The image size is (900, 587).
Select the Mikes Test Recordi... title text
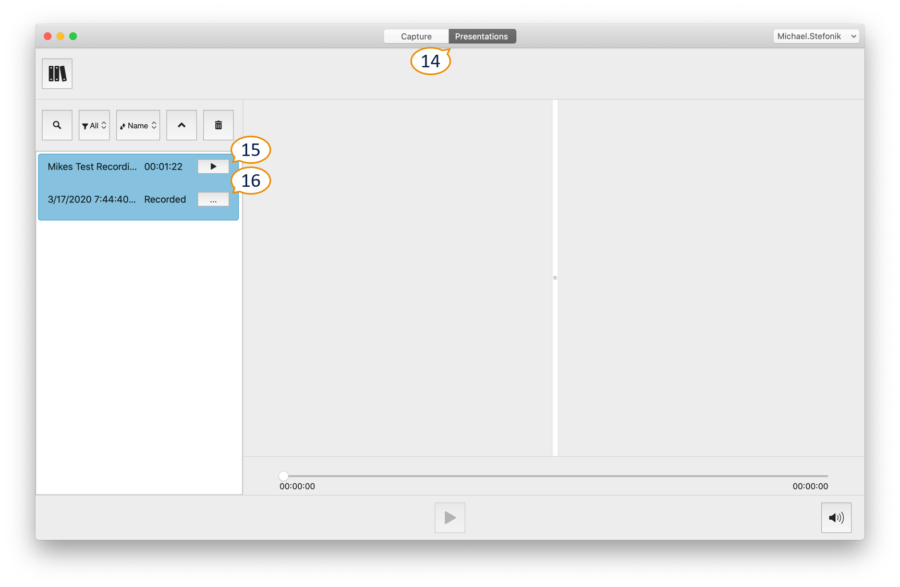tap(92, 166)
